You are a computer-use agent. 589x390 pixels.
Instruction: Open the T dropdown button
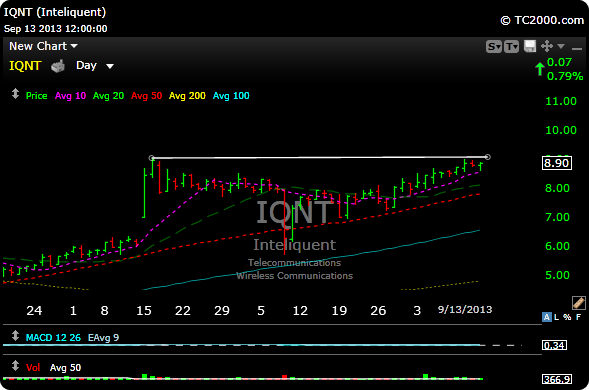coord(511,47)
